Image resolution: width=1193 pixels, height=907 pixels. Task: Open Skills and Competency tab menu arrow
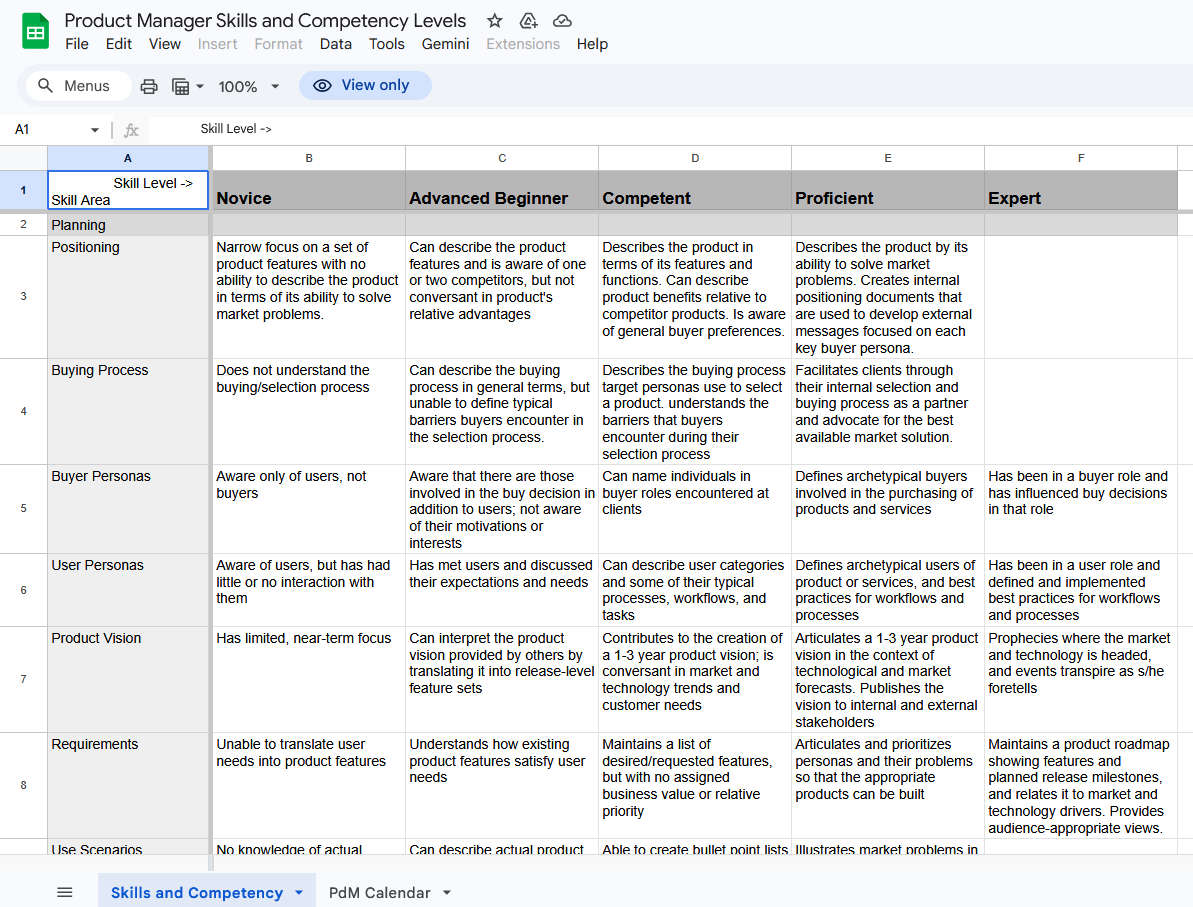(299, 893)
